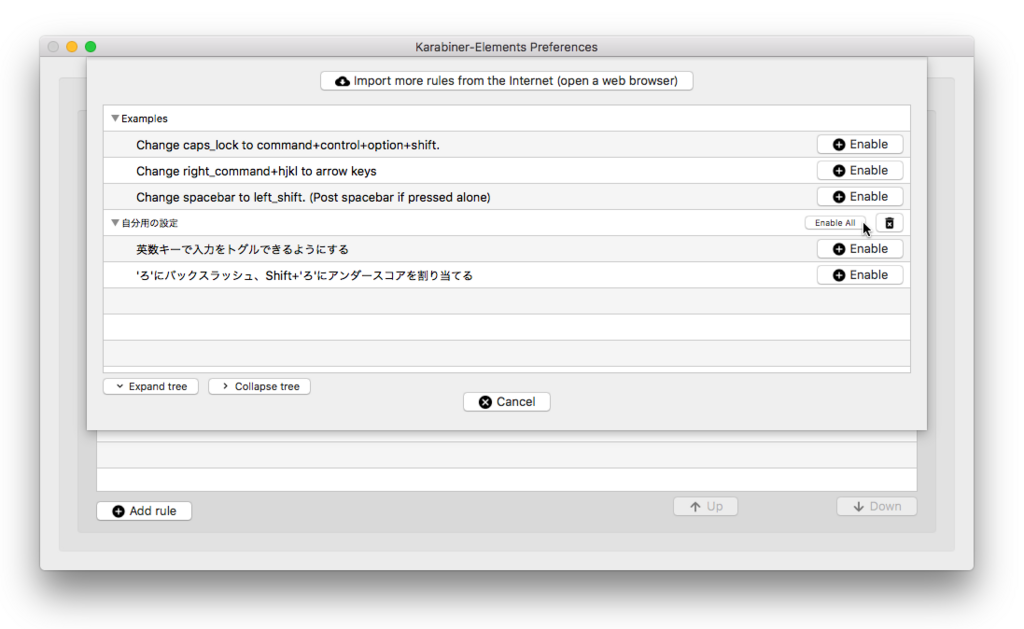
Task: Click the Up button
Action: coord(705,506)
